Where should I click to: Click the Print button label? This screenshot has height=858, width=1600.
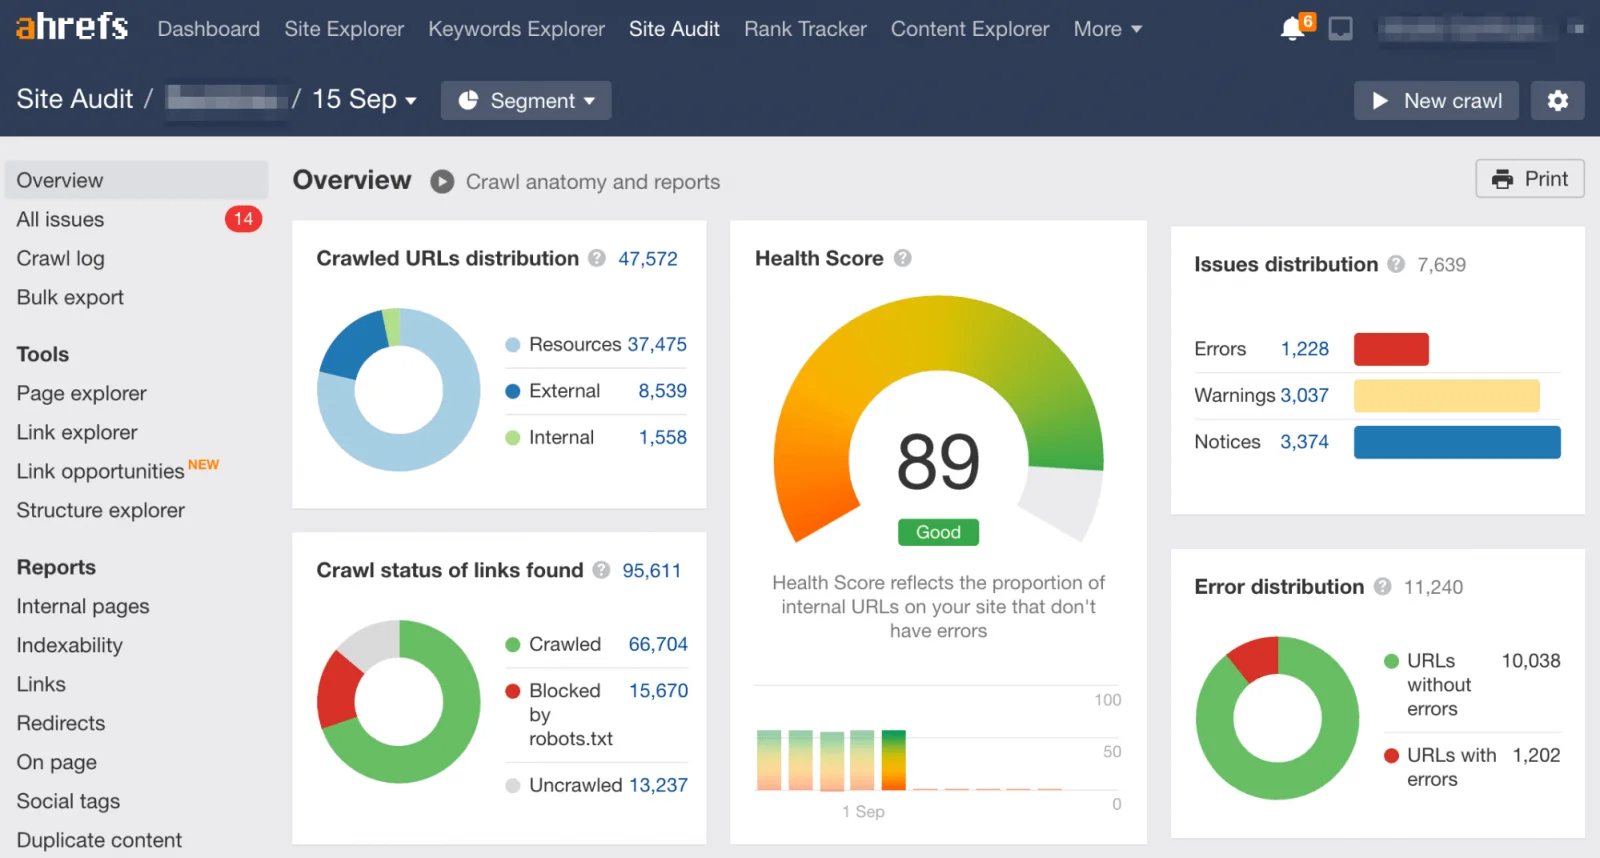click(x=1546, y=179)
